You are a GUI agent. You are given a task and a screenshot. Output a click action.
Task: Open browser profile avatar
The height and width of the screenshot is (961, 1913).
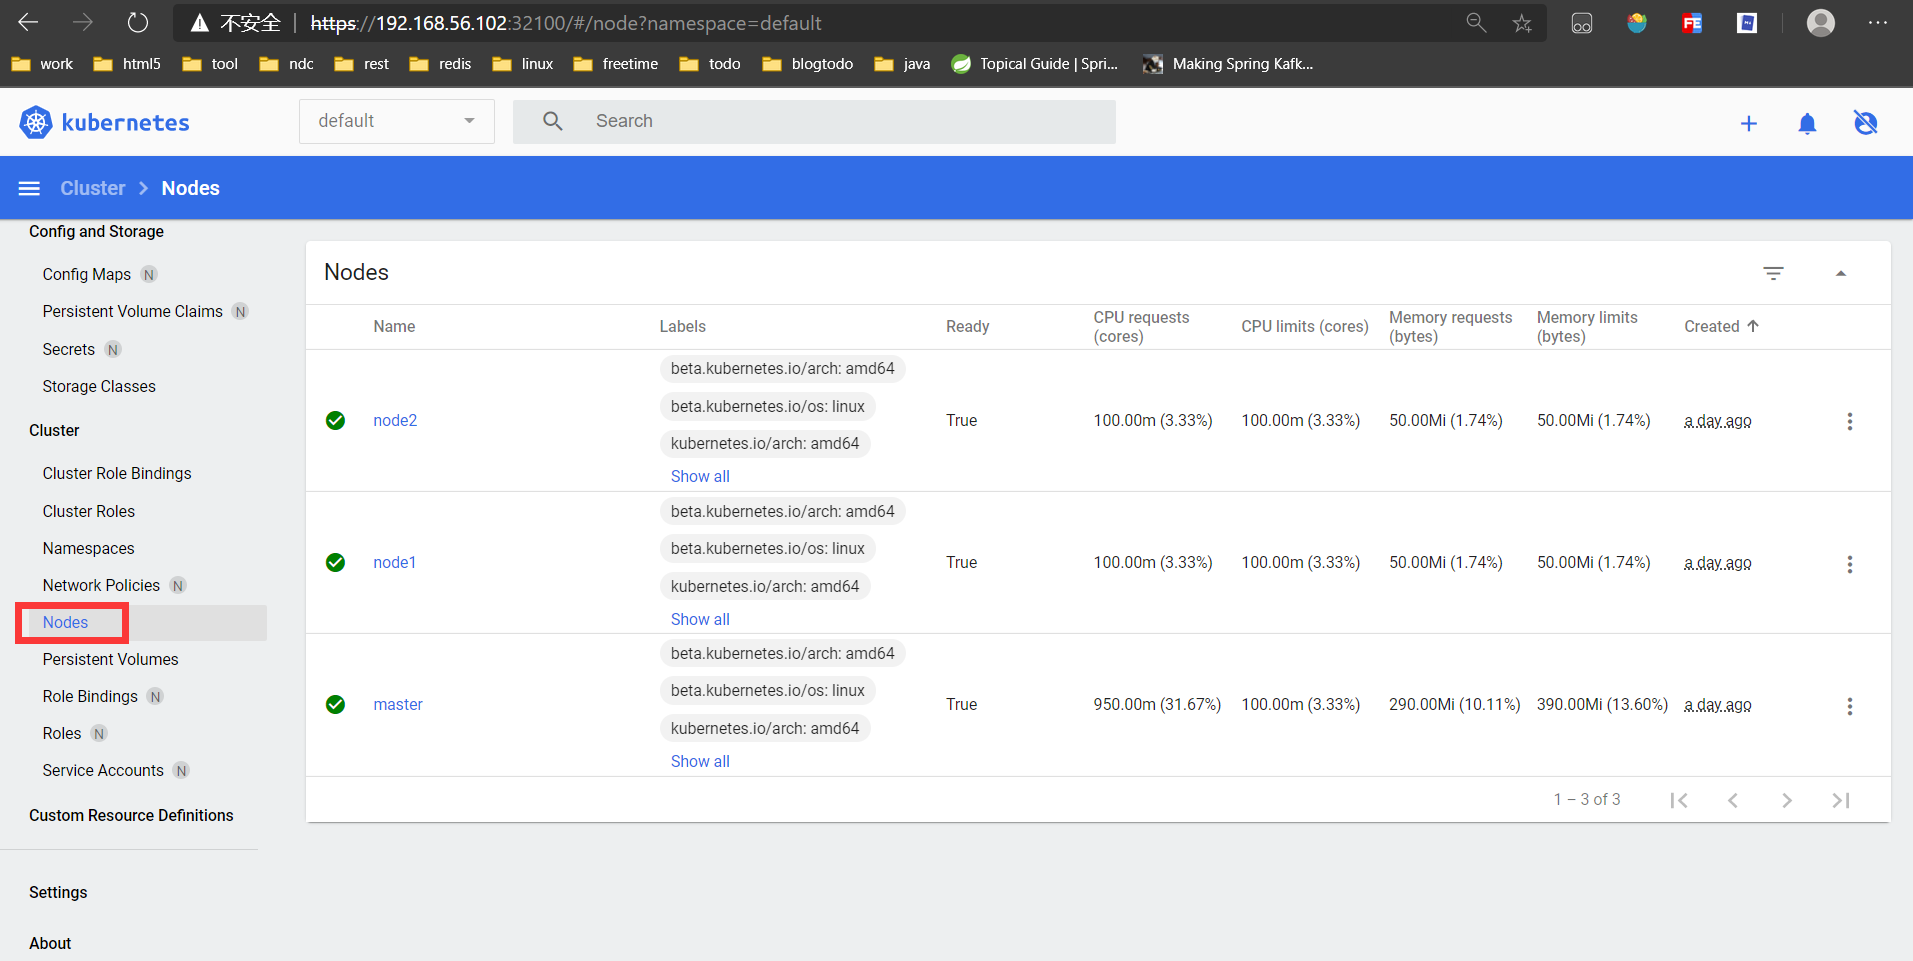point(1821,22)
